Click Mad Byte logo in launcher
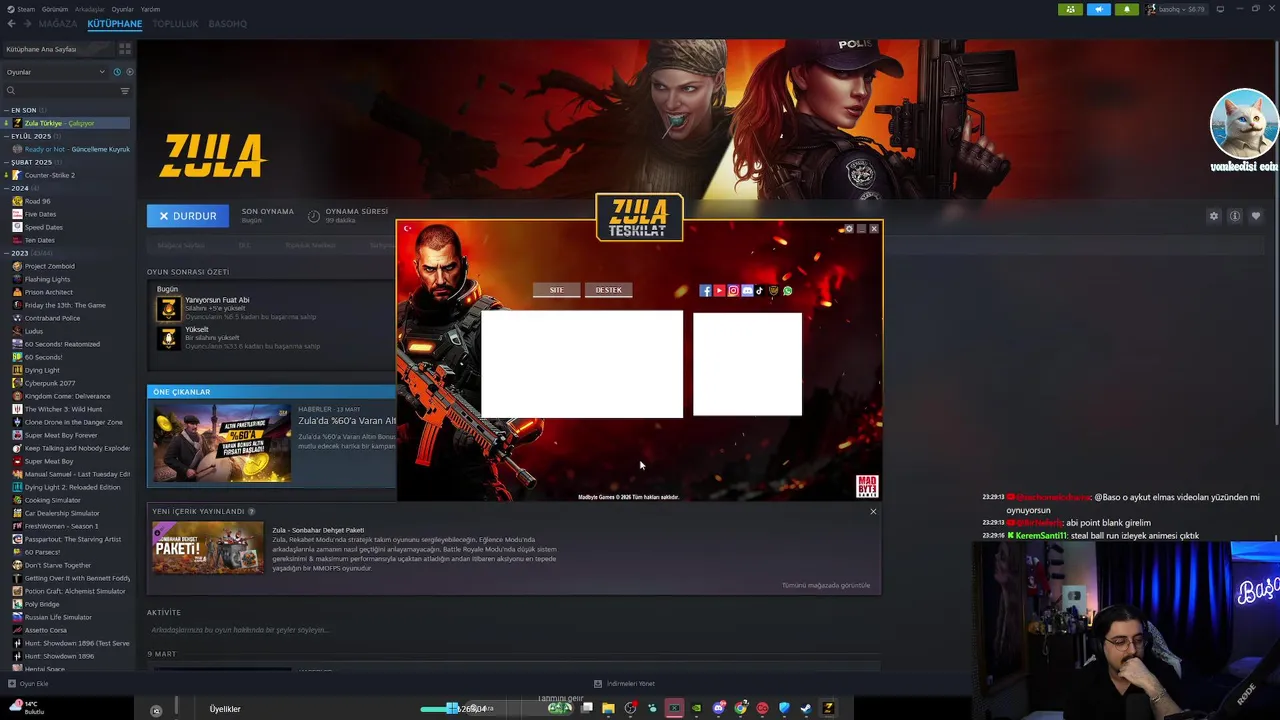This screenshot has width=1280, height=720. (x=867, y=486)
